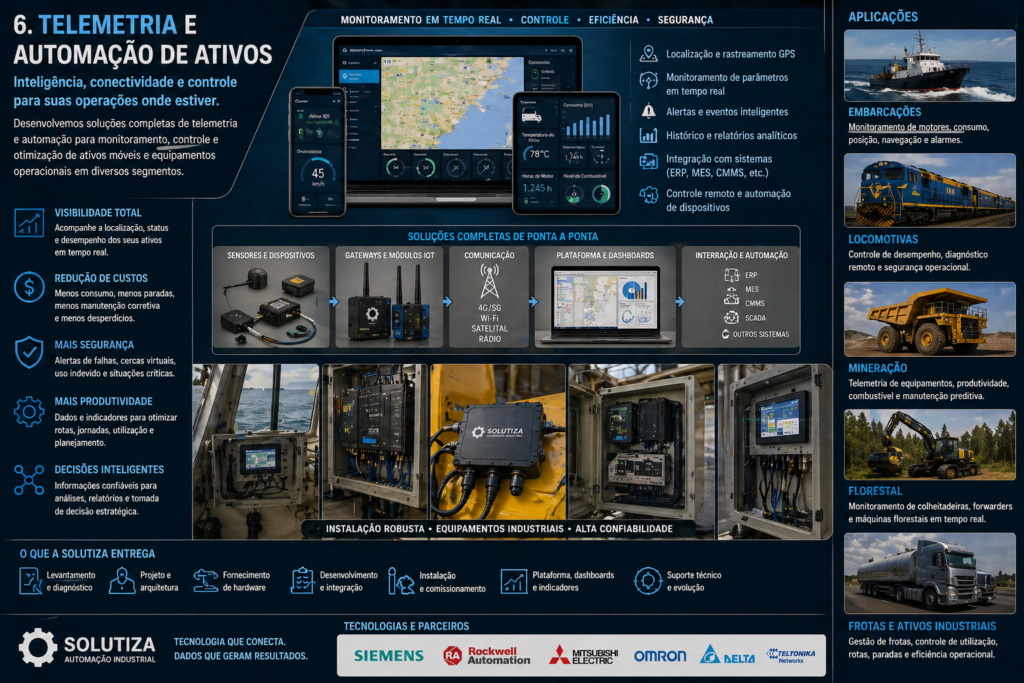Screen dimensions: 1024x683
Task: Click the alert bell icon
Action: (x=648, y=111)
